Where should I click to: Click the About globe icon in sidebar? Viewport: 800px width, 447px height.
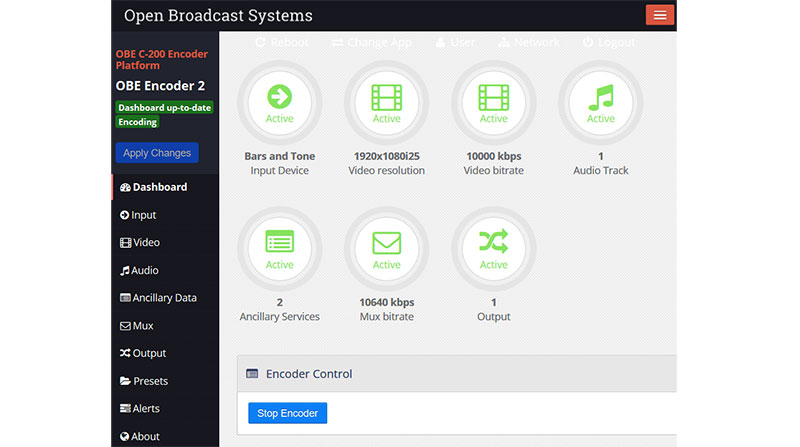(124, 436)
